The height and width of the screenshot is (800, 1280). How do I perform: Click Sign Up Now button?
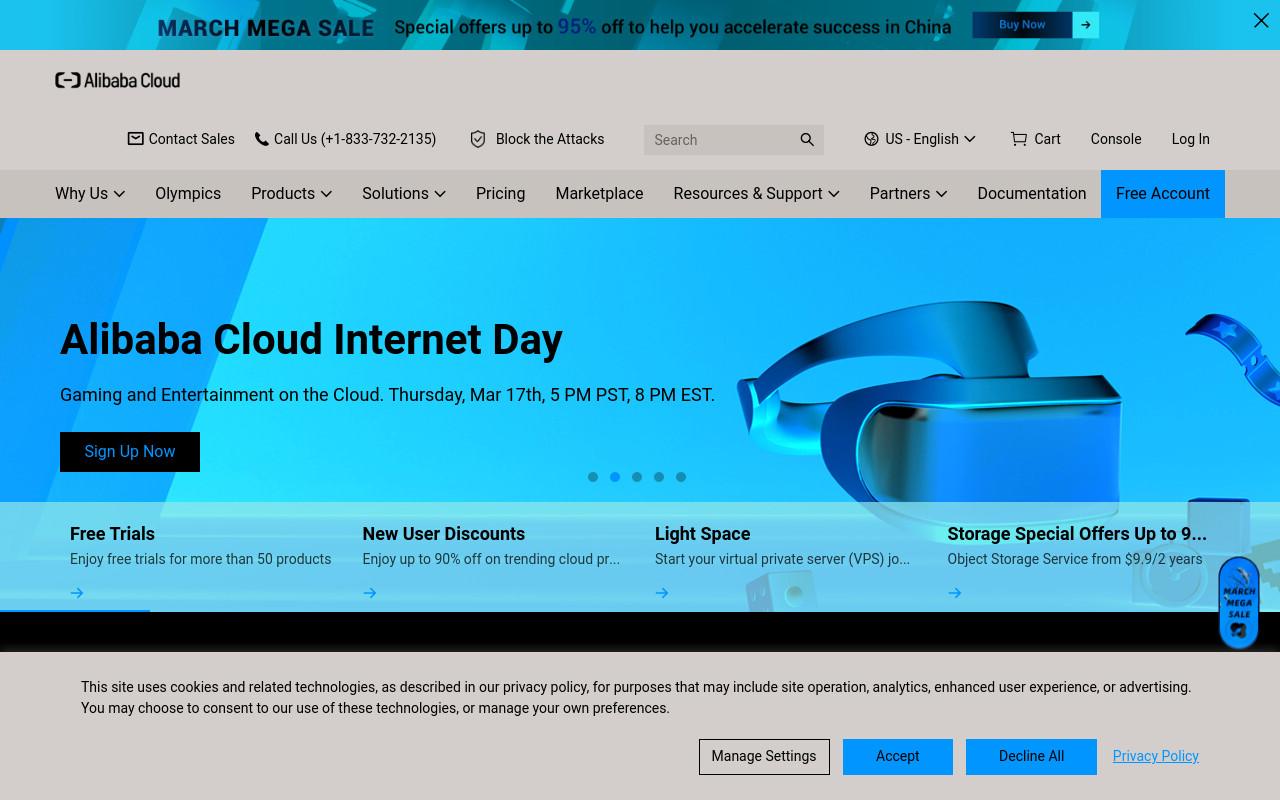[130, 452]
